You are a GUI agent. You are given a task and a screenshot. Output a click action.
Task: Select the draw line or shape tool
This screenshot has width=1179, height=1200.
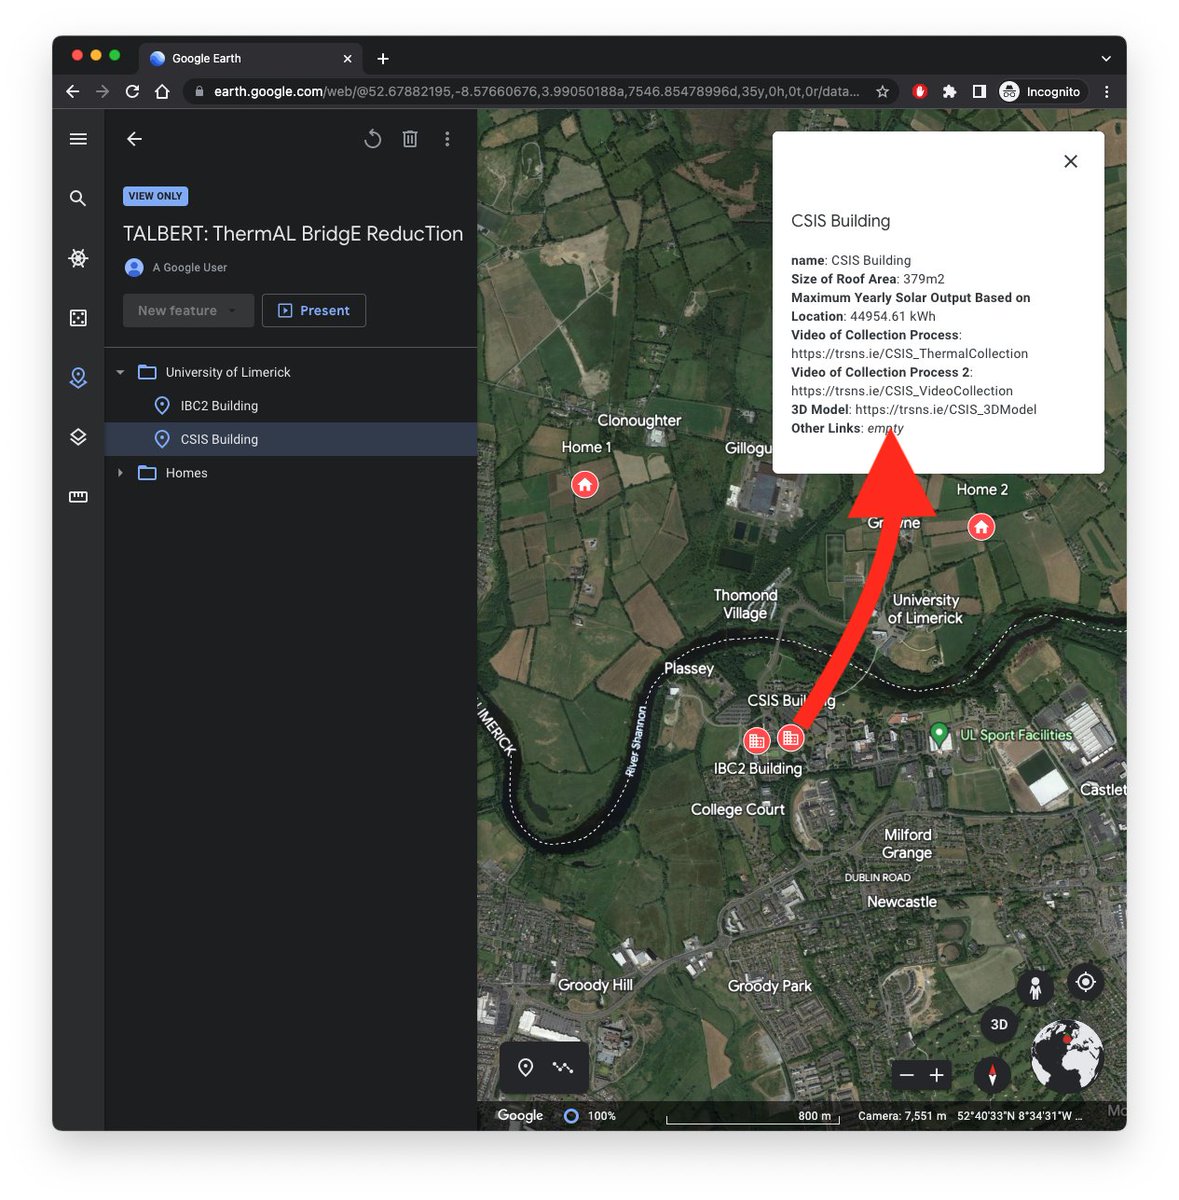click(x=563, y=1067)
